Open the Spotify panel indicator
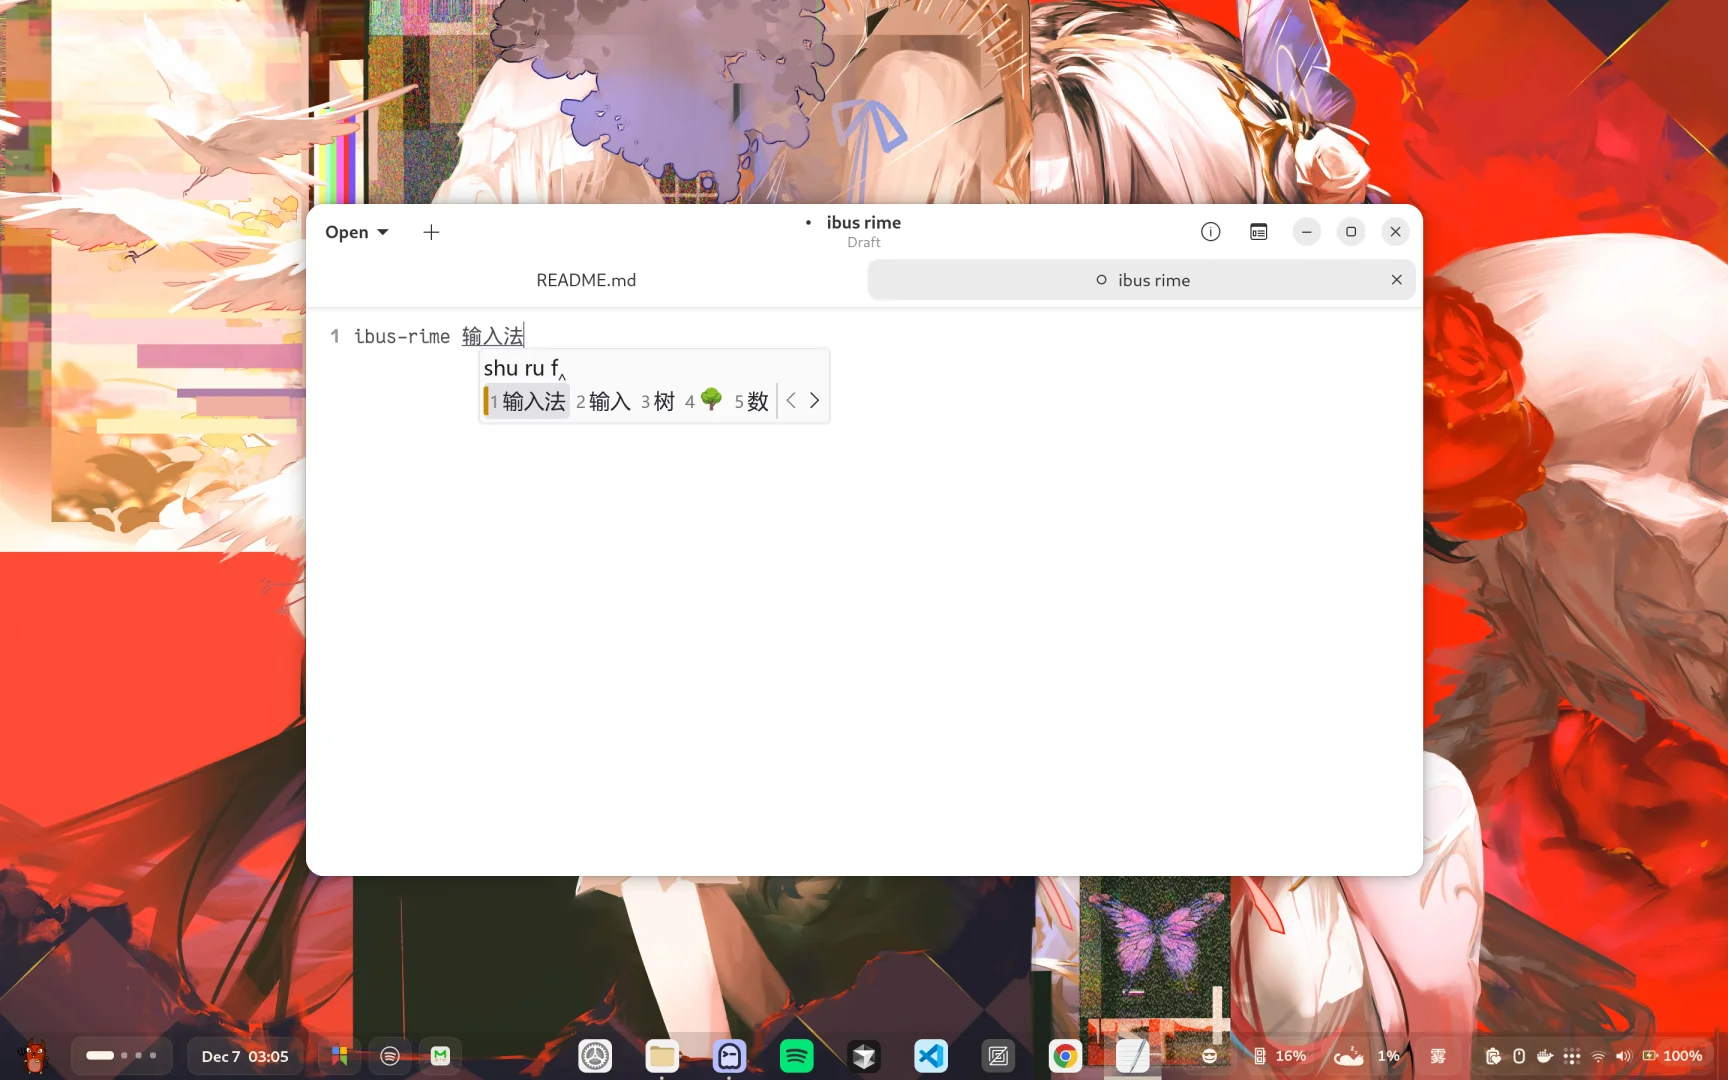This screenshot has width=1728, height=1080. coord(390,1056)
